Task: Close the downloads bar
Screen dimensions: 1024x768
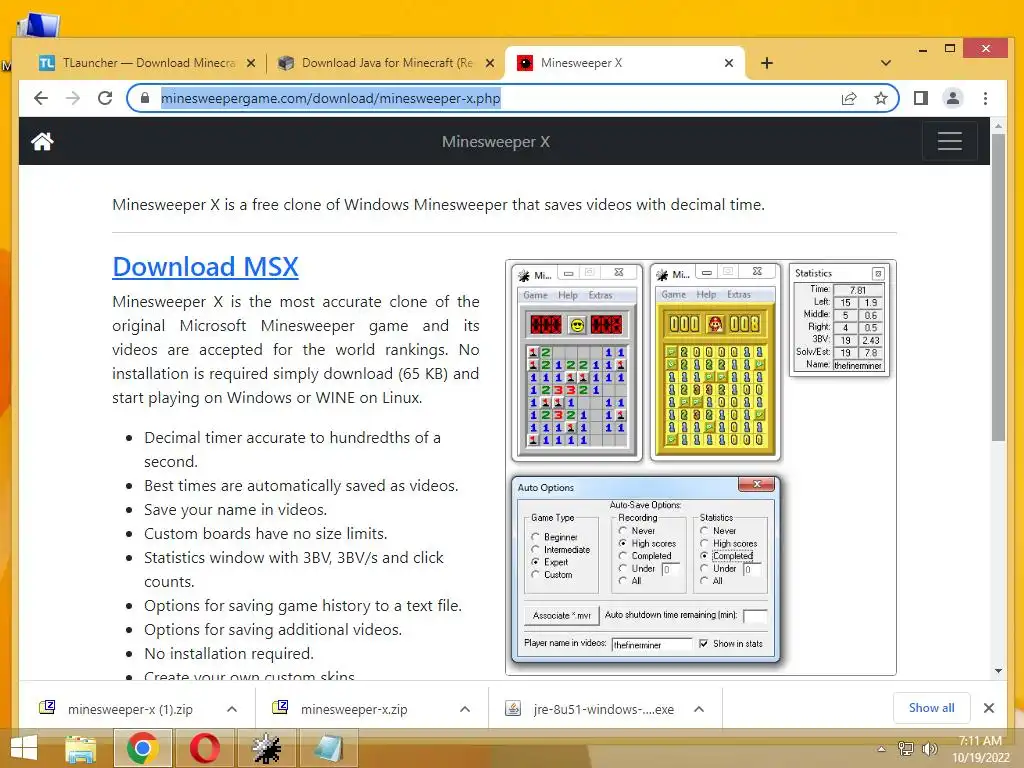Action: pyautogui.click(x=989, y=708)
